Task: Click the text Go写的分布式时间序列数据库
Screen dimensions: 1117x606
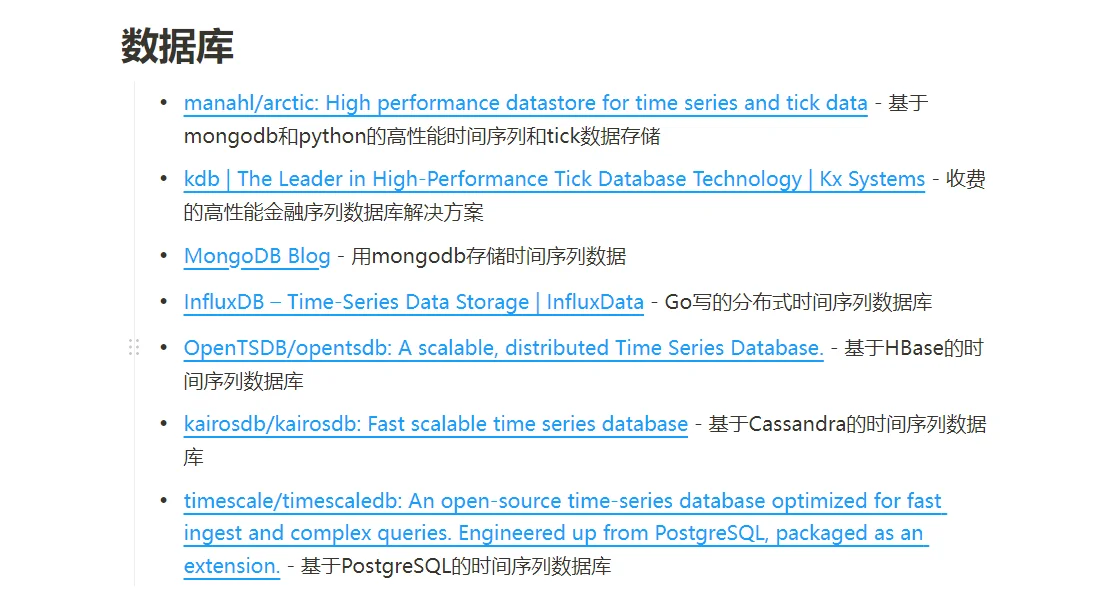Action: pos(798,302)
